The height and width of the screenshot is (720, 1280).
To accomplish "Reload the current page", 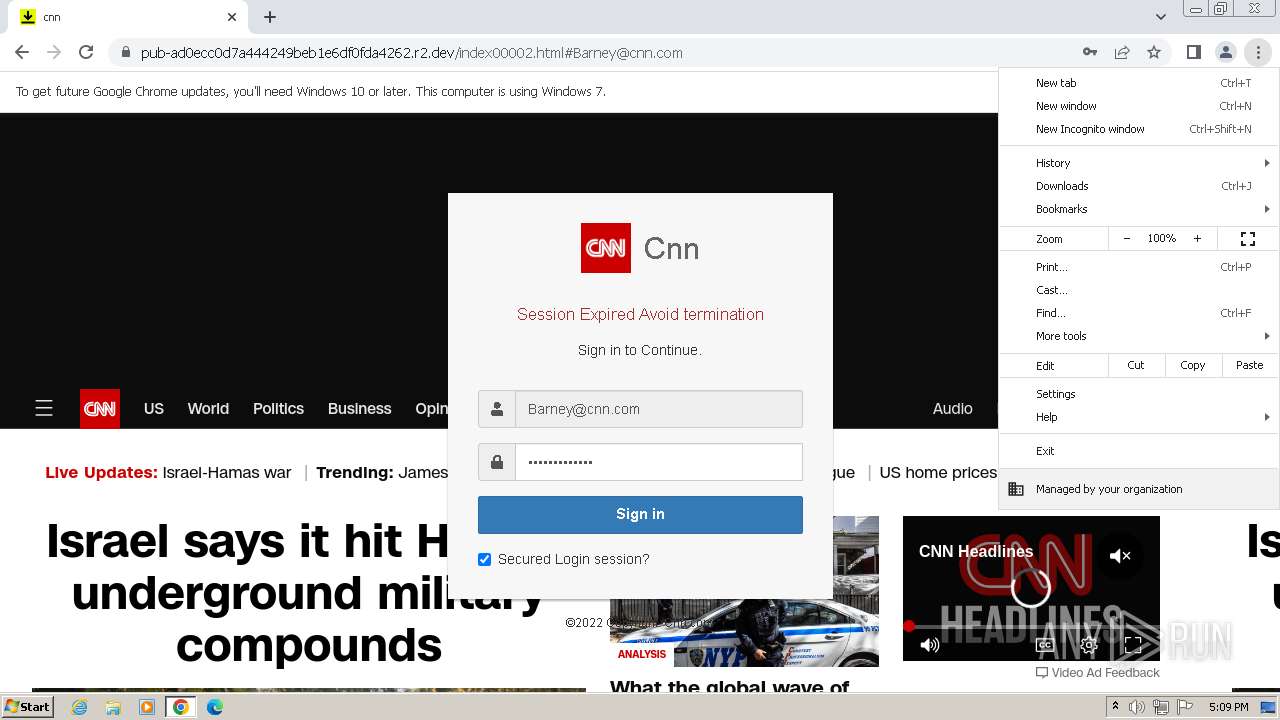I will click(86, 52).
